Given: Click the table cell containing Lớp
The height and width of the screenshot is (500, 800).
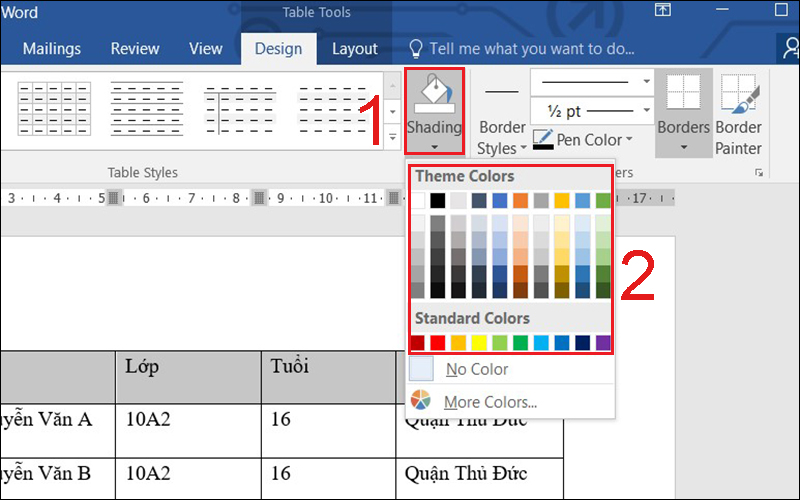Looking at the screenshot, I should pos(187,375).
